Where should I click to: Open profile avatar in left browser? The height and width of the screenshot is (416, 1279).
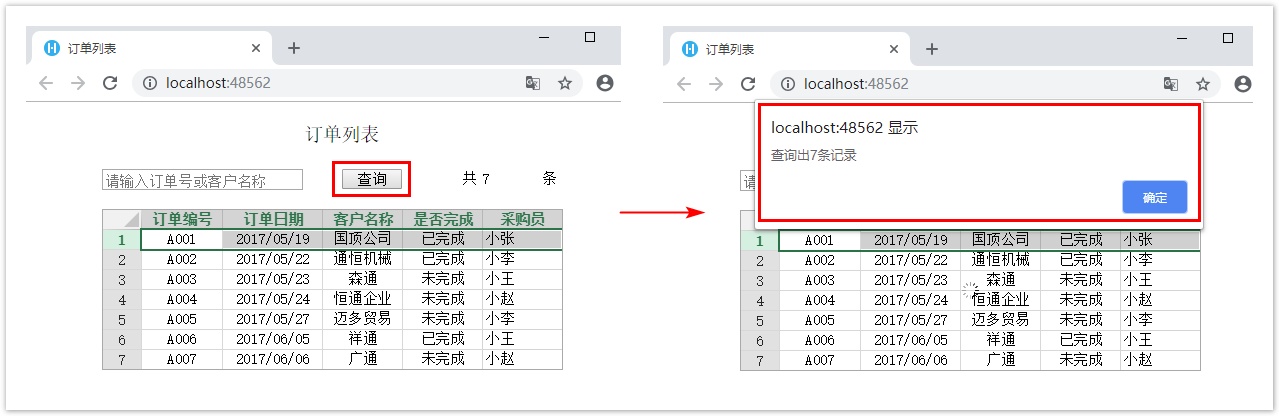[604, 84]
